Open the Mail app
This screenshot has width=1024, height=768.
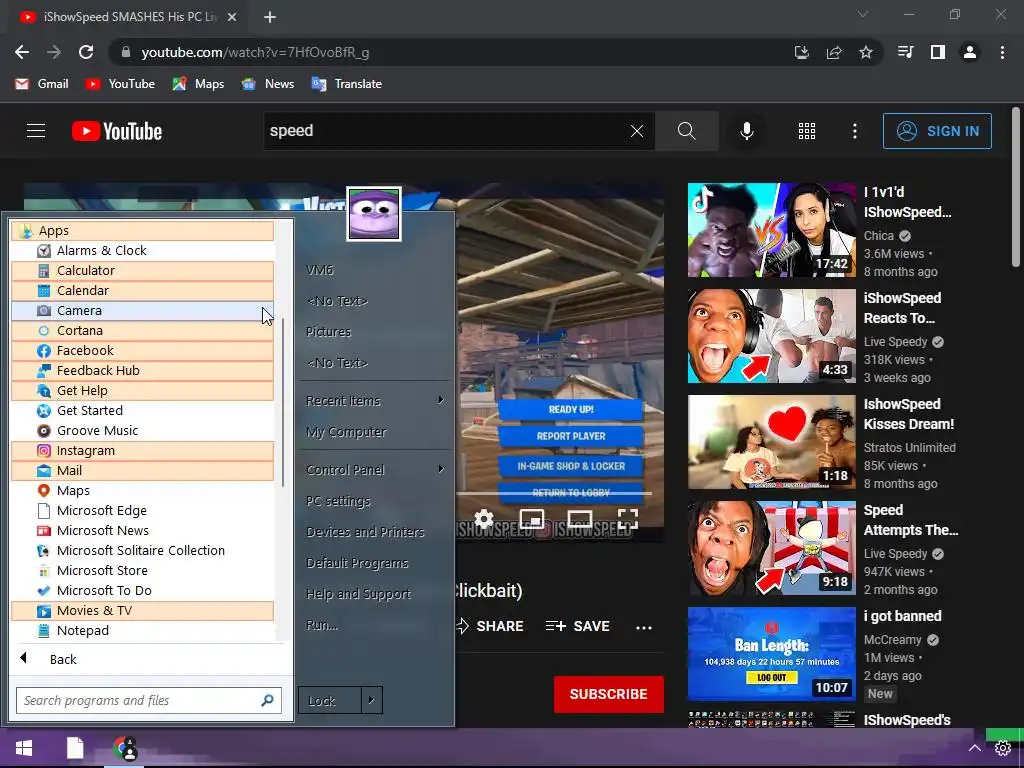click(x=142, y=471)
